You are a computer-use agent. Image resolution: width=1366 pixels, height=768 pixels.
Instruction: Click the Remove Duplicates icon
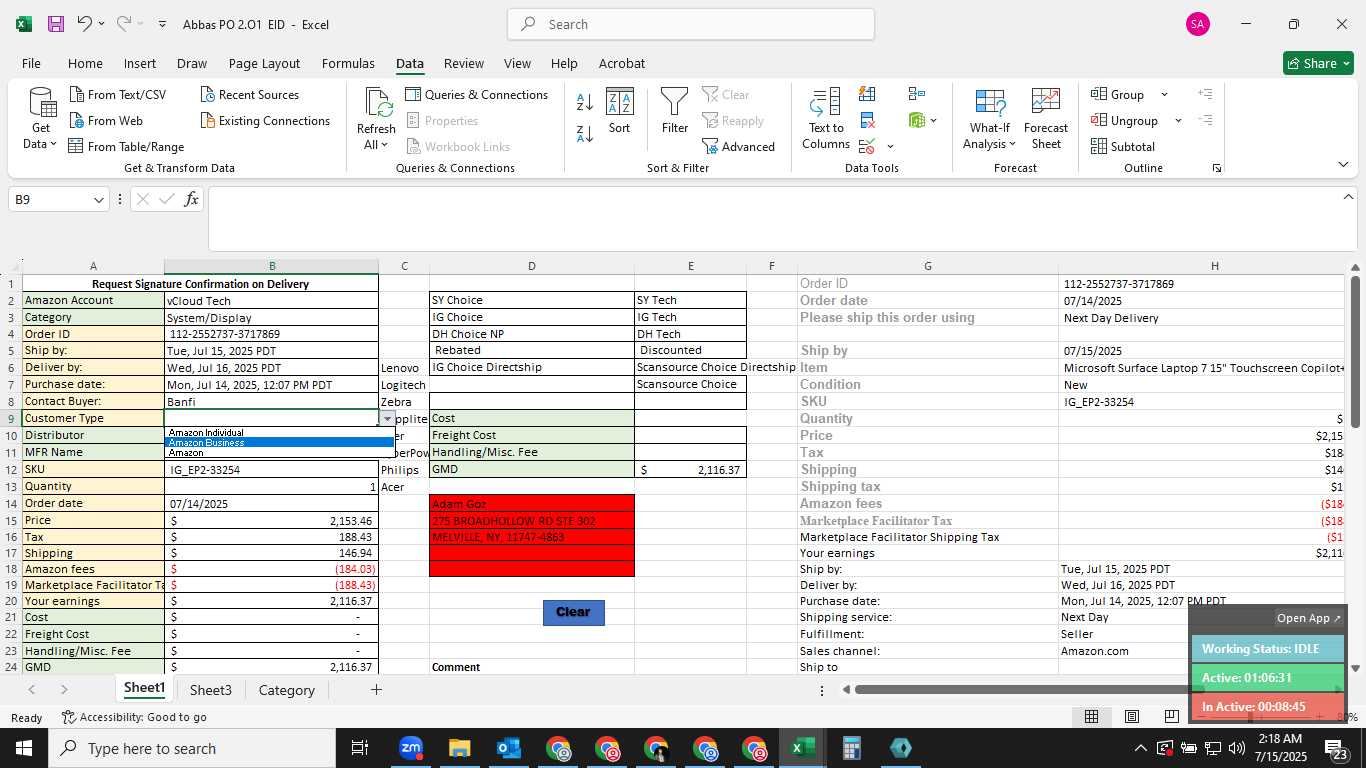pyautogui.click(x=867, y=120)
